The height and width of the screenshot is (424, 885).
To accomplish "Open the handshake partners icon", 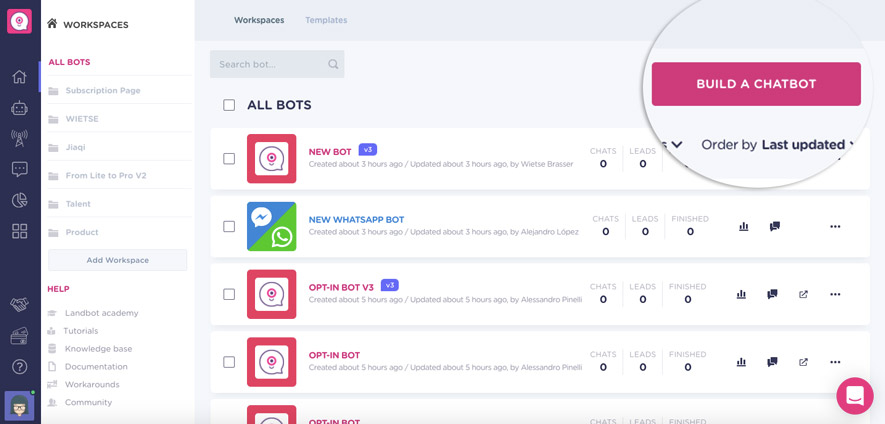I will 20,305.
